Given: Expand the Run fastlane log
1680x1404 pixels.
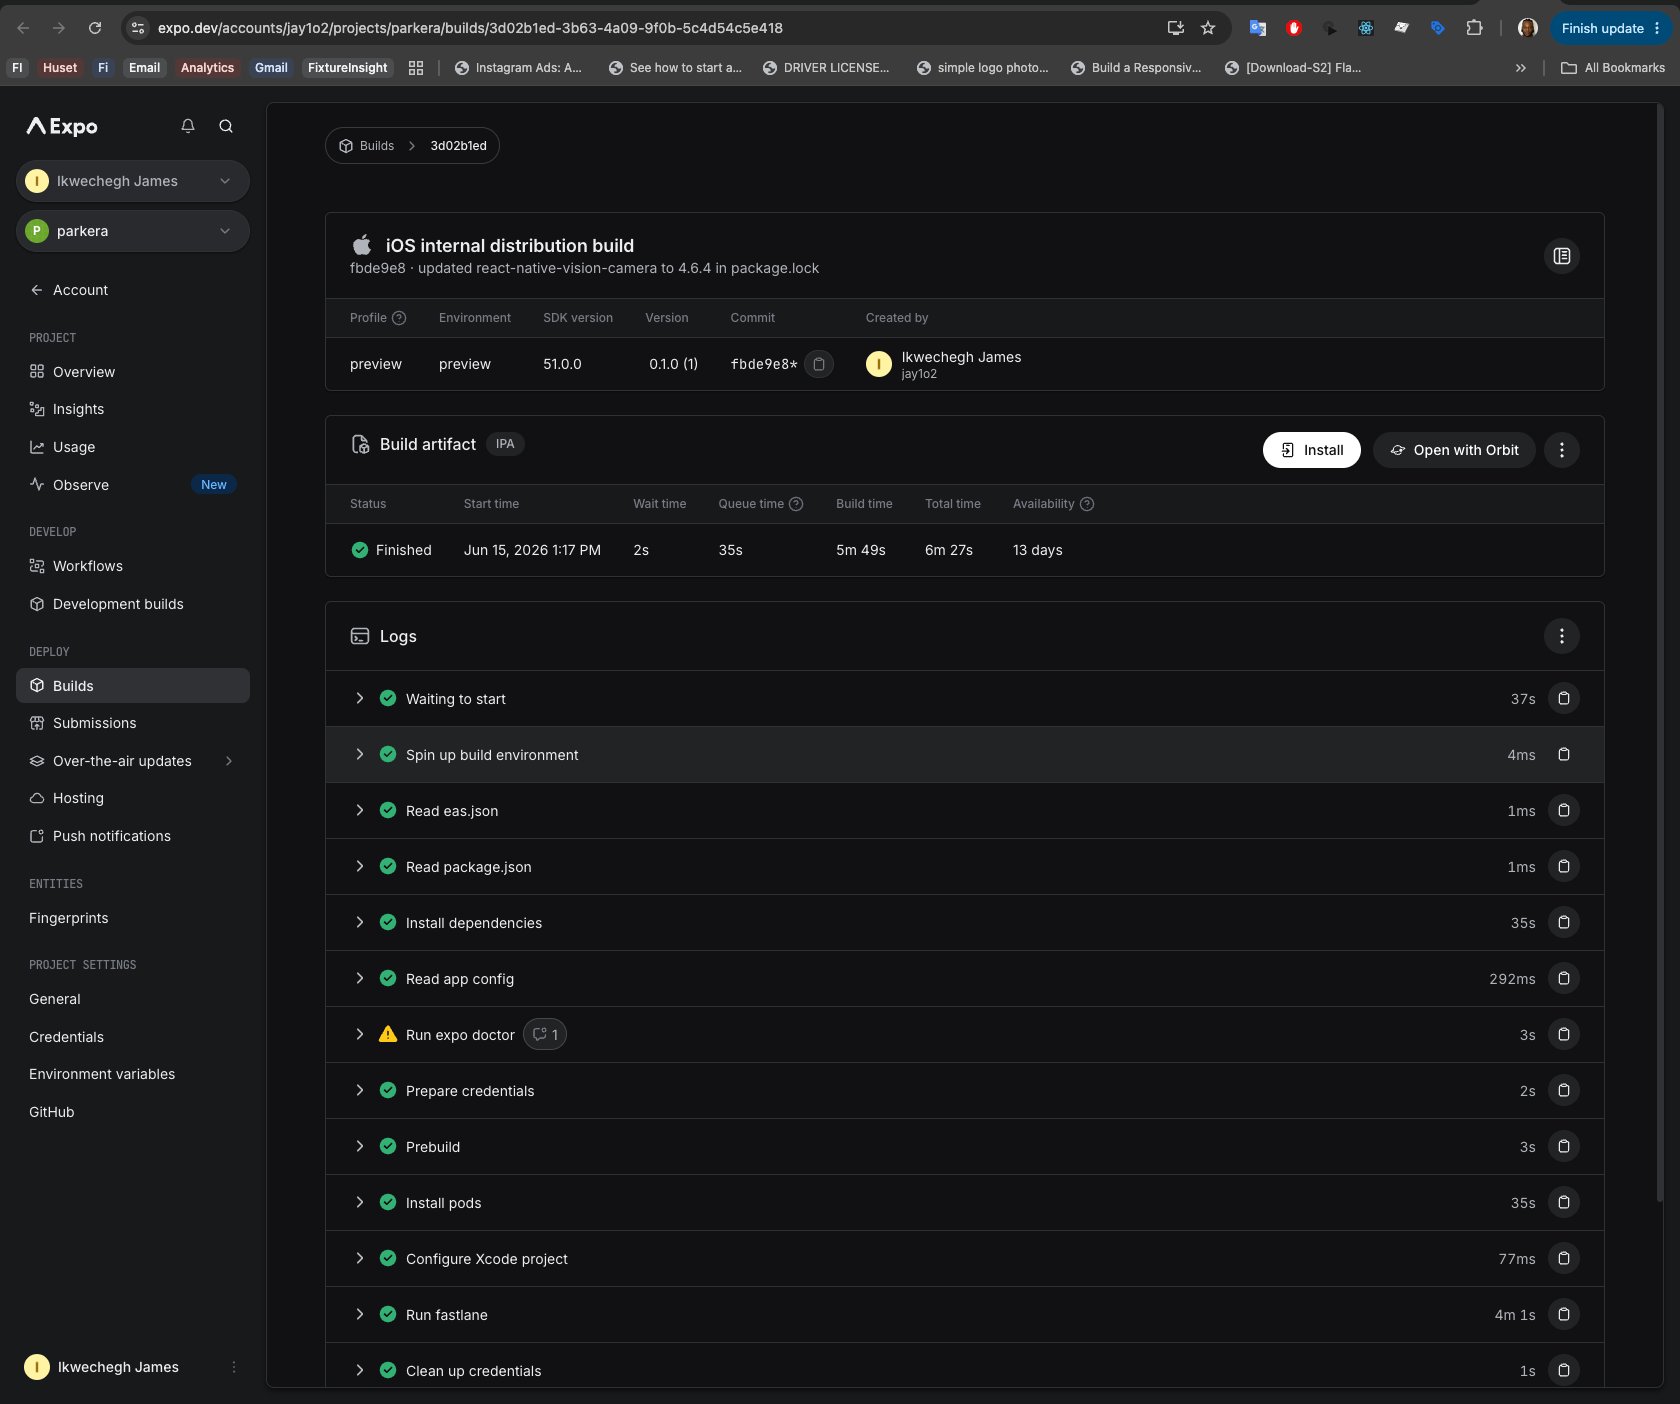Looking at the screenshot, I should (360, 1315).
